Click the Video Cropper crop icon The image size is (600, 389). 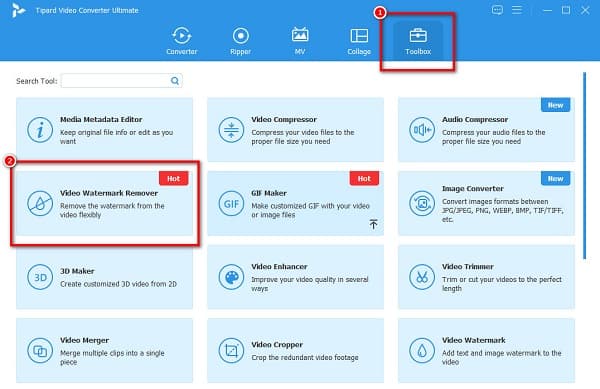click(231, 350)
